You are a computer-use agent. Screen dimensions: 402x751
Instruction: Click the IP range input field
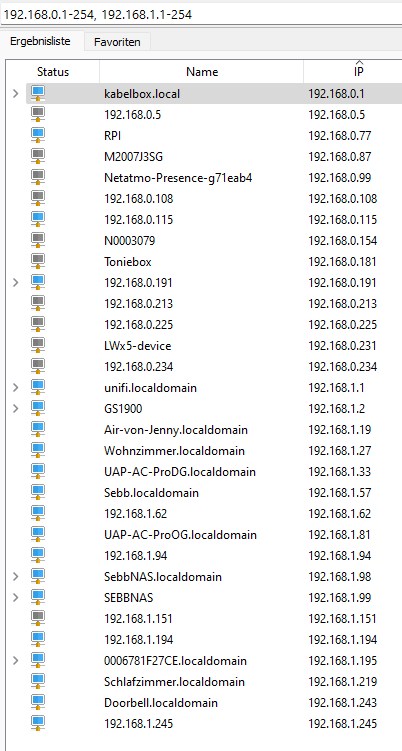[201, 15]
